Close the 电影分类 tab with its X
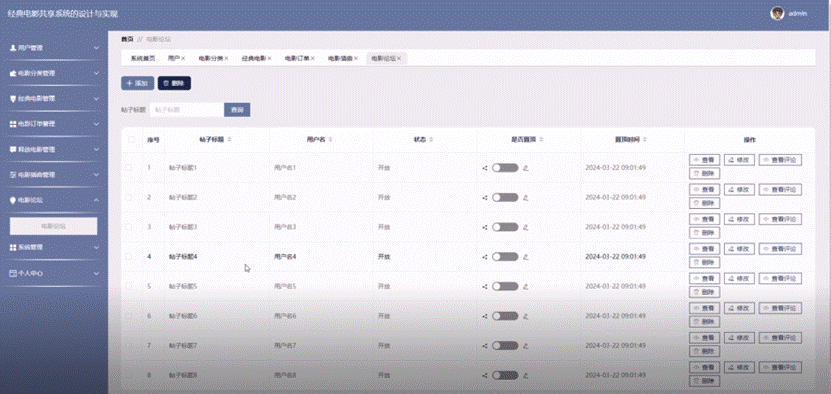Viewport: 831px width, 394px height. (x=226, y=58)
